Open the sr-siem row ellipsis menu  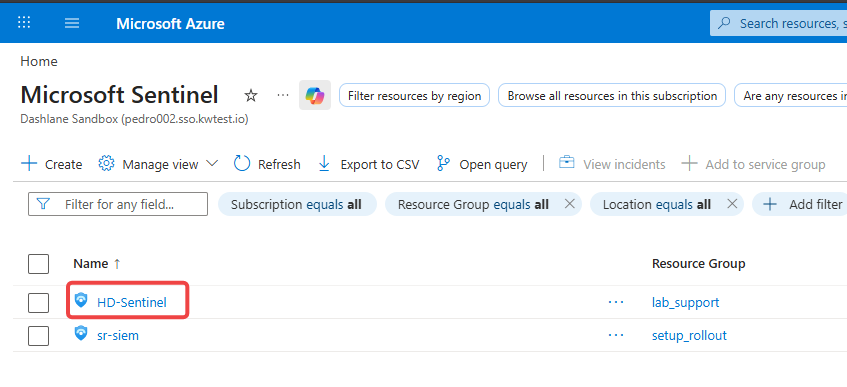click(616, 336)
